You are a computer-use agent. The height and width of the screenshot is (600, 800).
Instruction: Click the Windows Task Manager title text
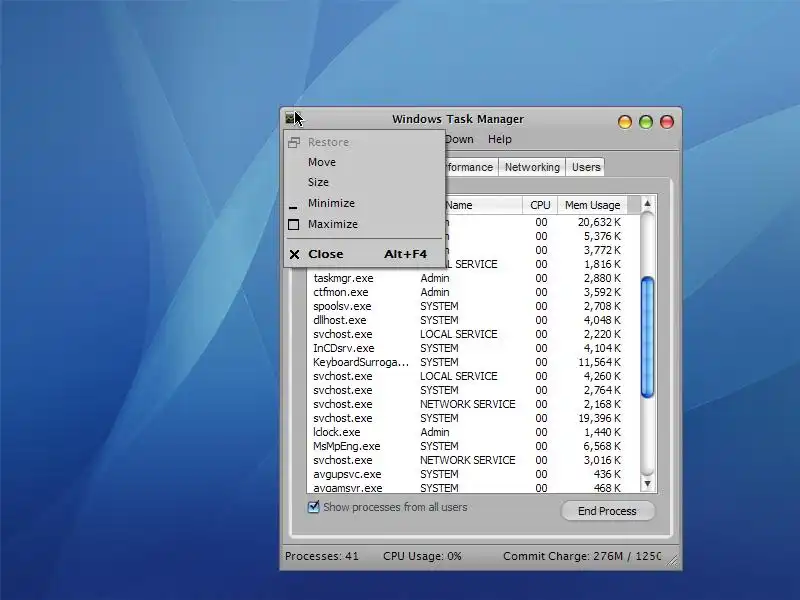458,119
